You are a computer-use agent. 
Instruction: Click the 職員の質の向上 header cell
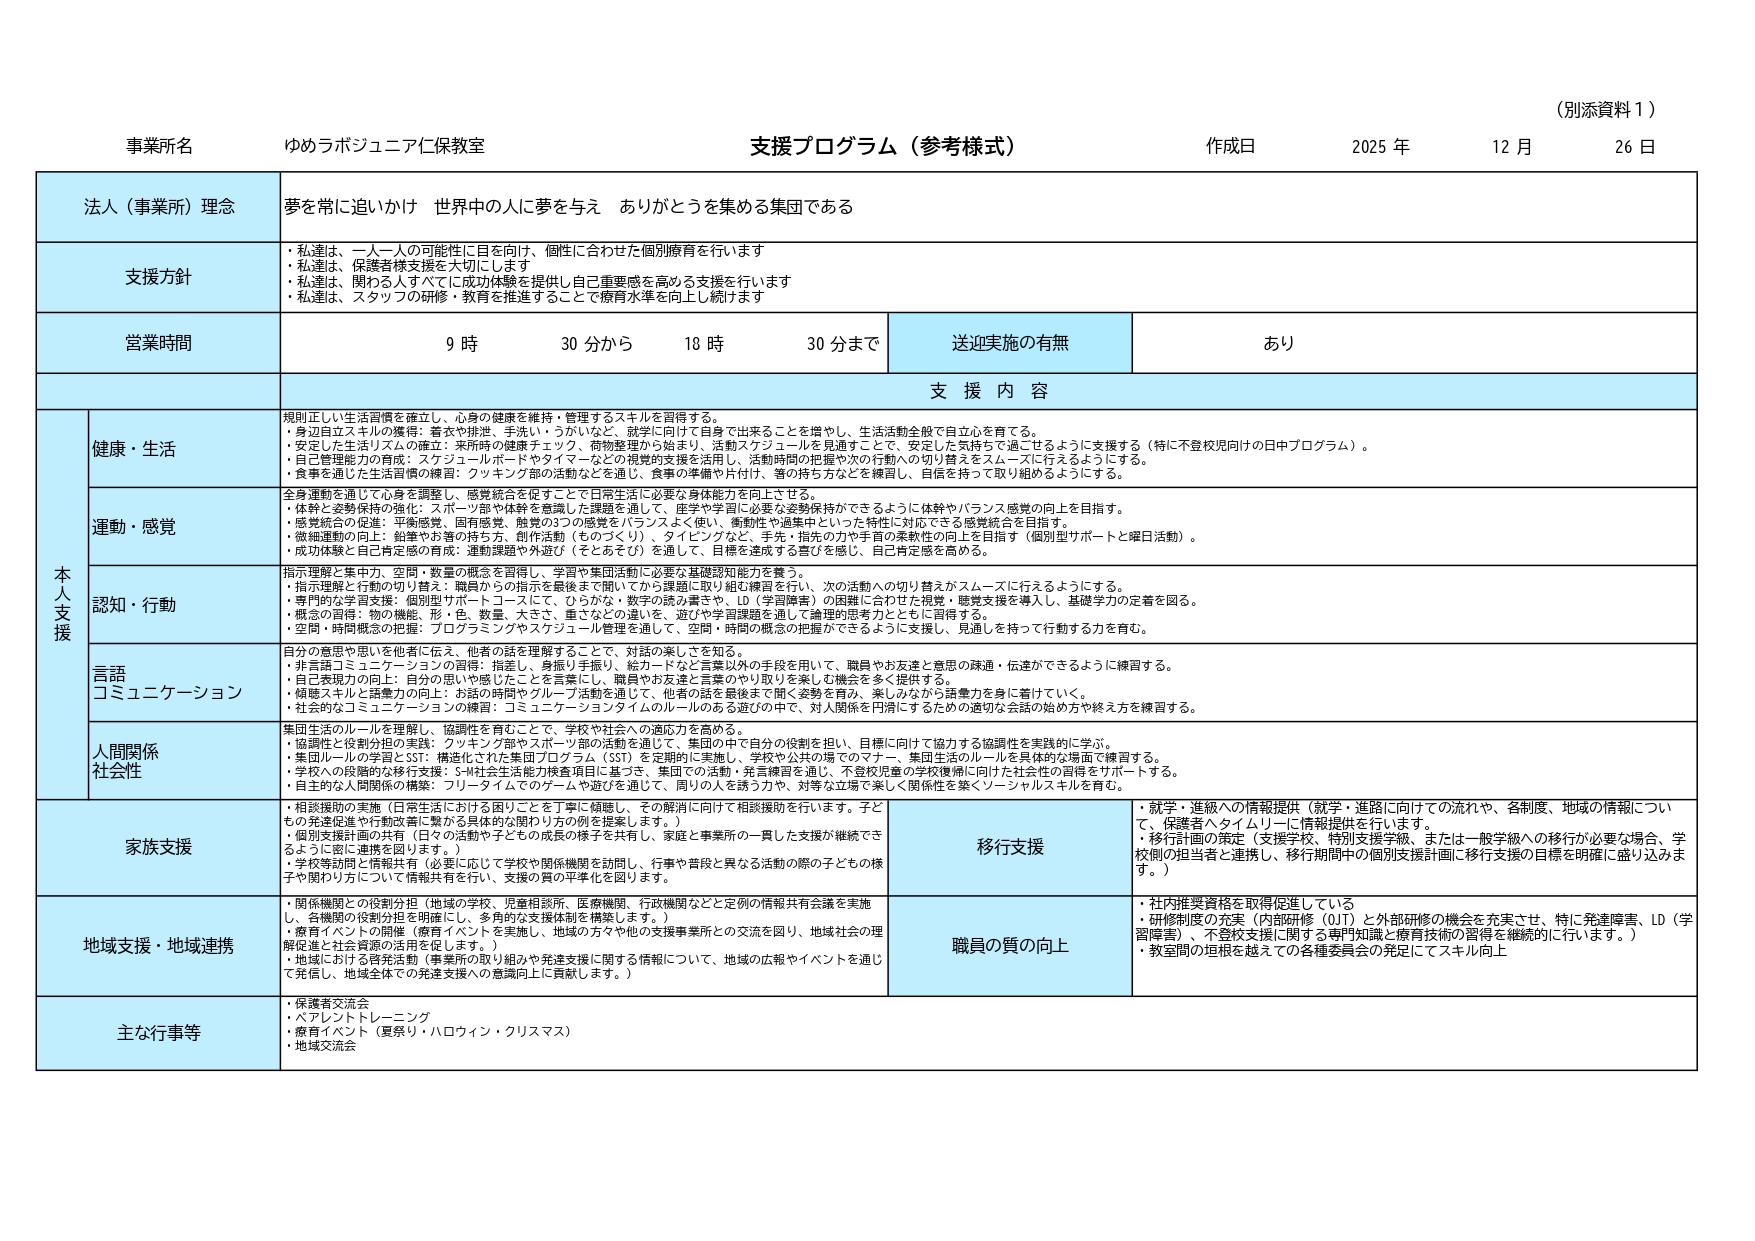tap(1009, 945)
